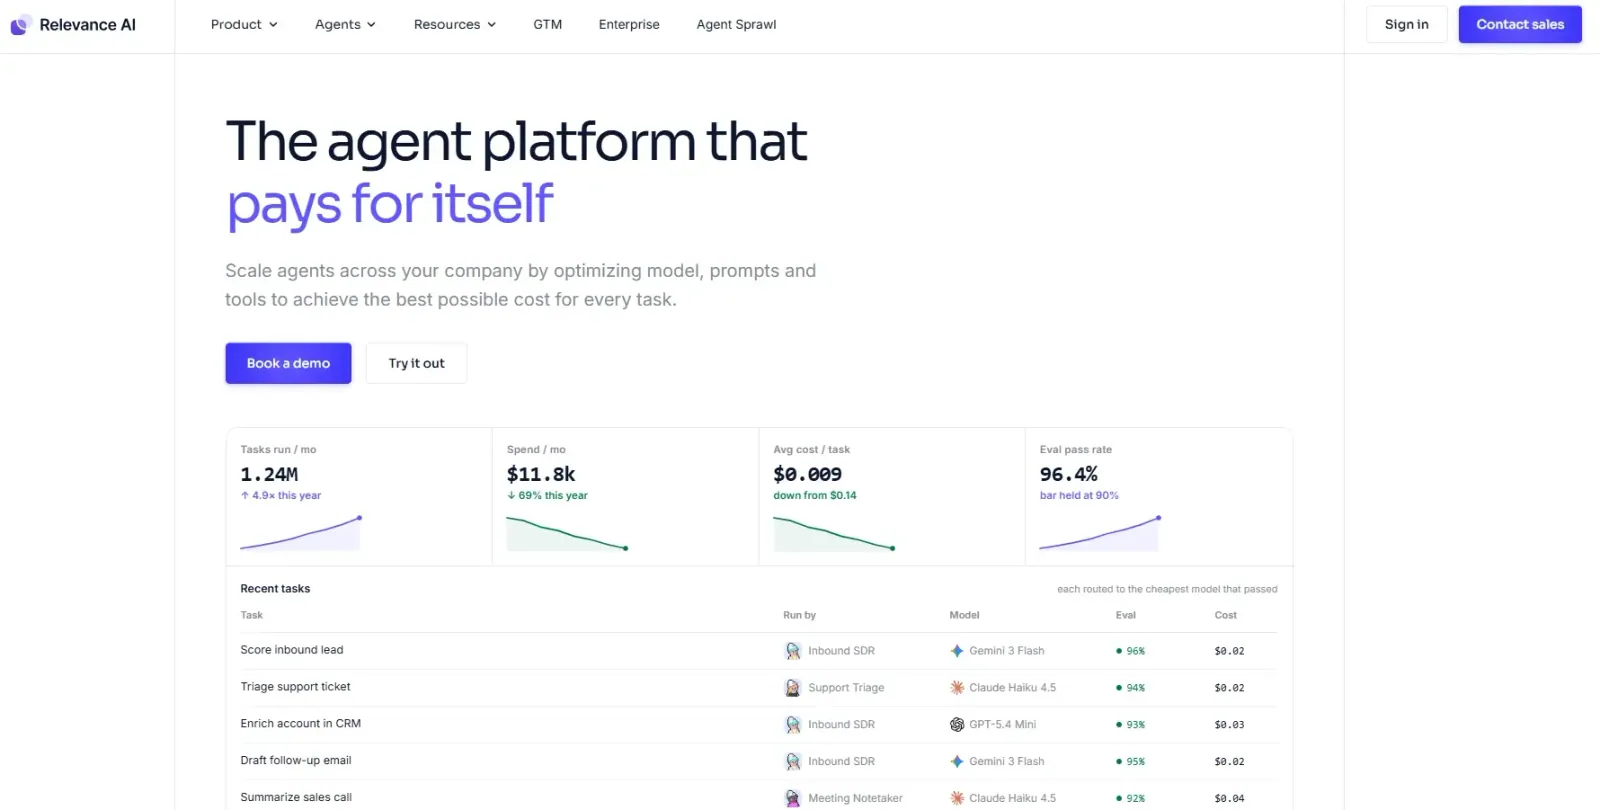Click the 'down from $0.14' text
1600x810 pixels.
coord(814,496)
